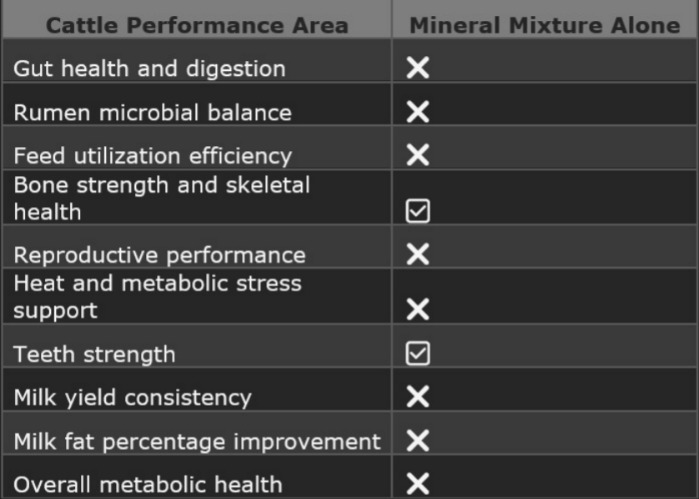Select the Feed utilization efficiency label
The image size is (699, 499).
point(152,156)
